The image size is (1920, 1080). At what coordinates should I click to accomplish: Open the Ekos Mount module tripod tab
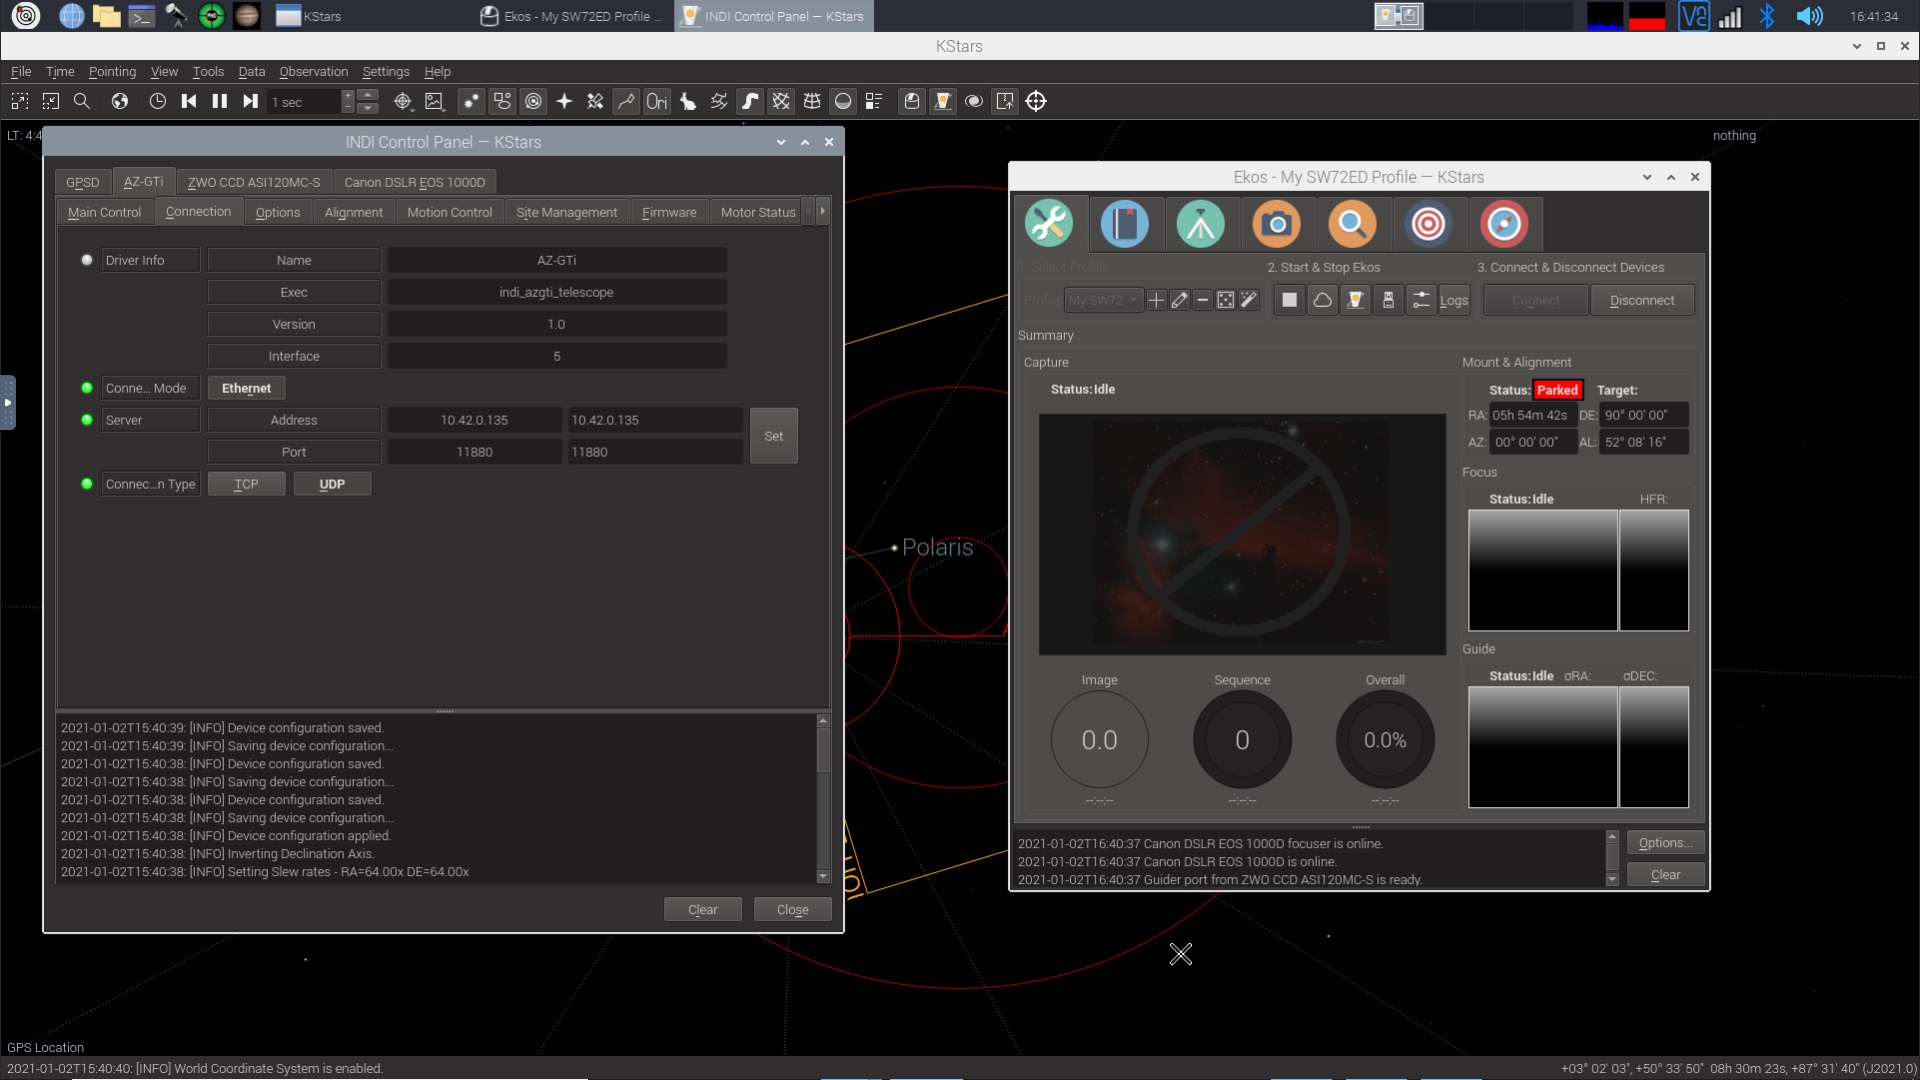tap(1200, 224)
